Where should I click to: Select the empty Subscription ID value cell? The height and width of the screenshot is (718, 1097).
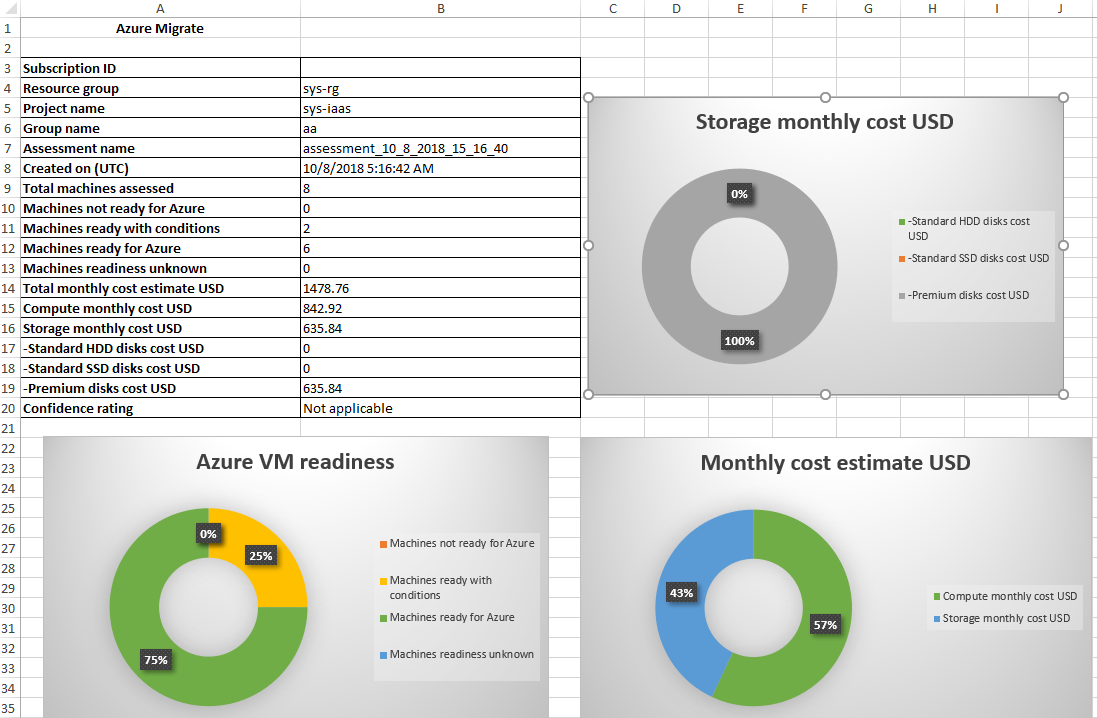pos(440,69)
